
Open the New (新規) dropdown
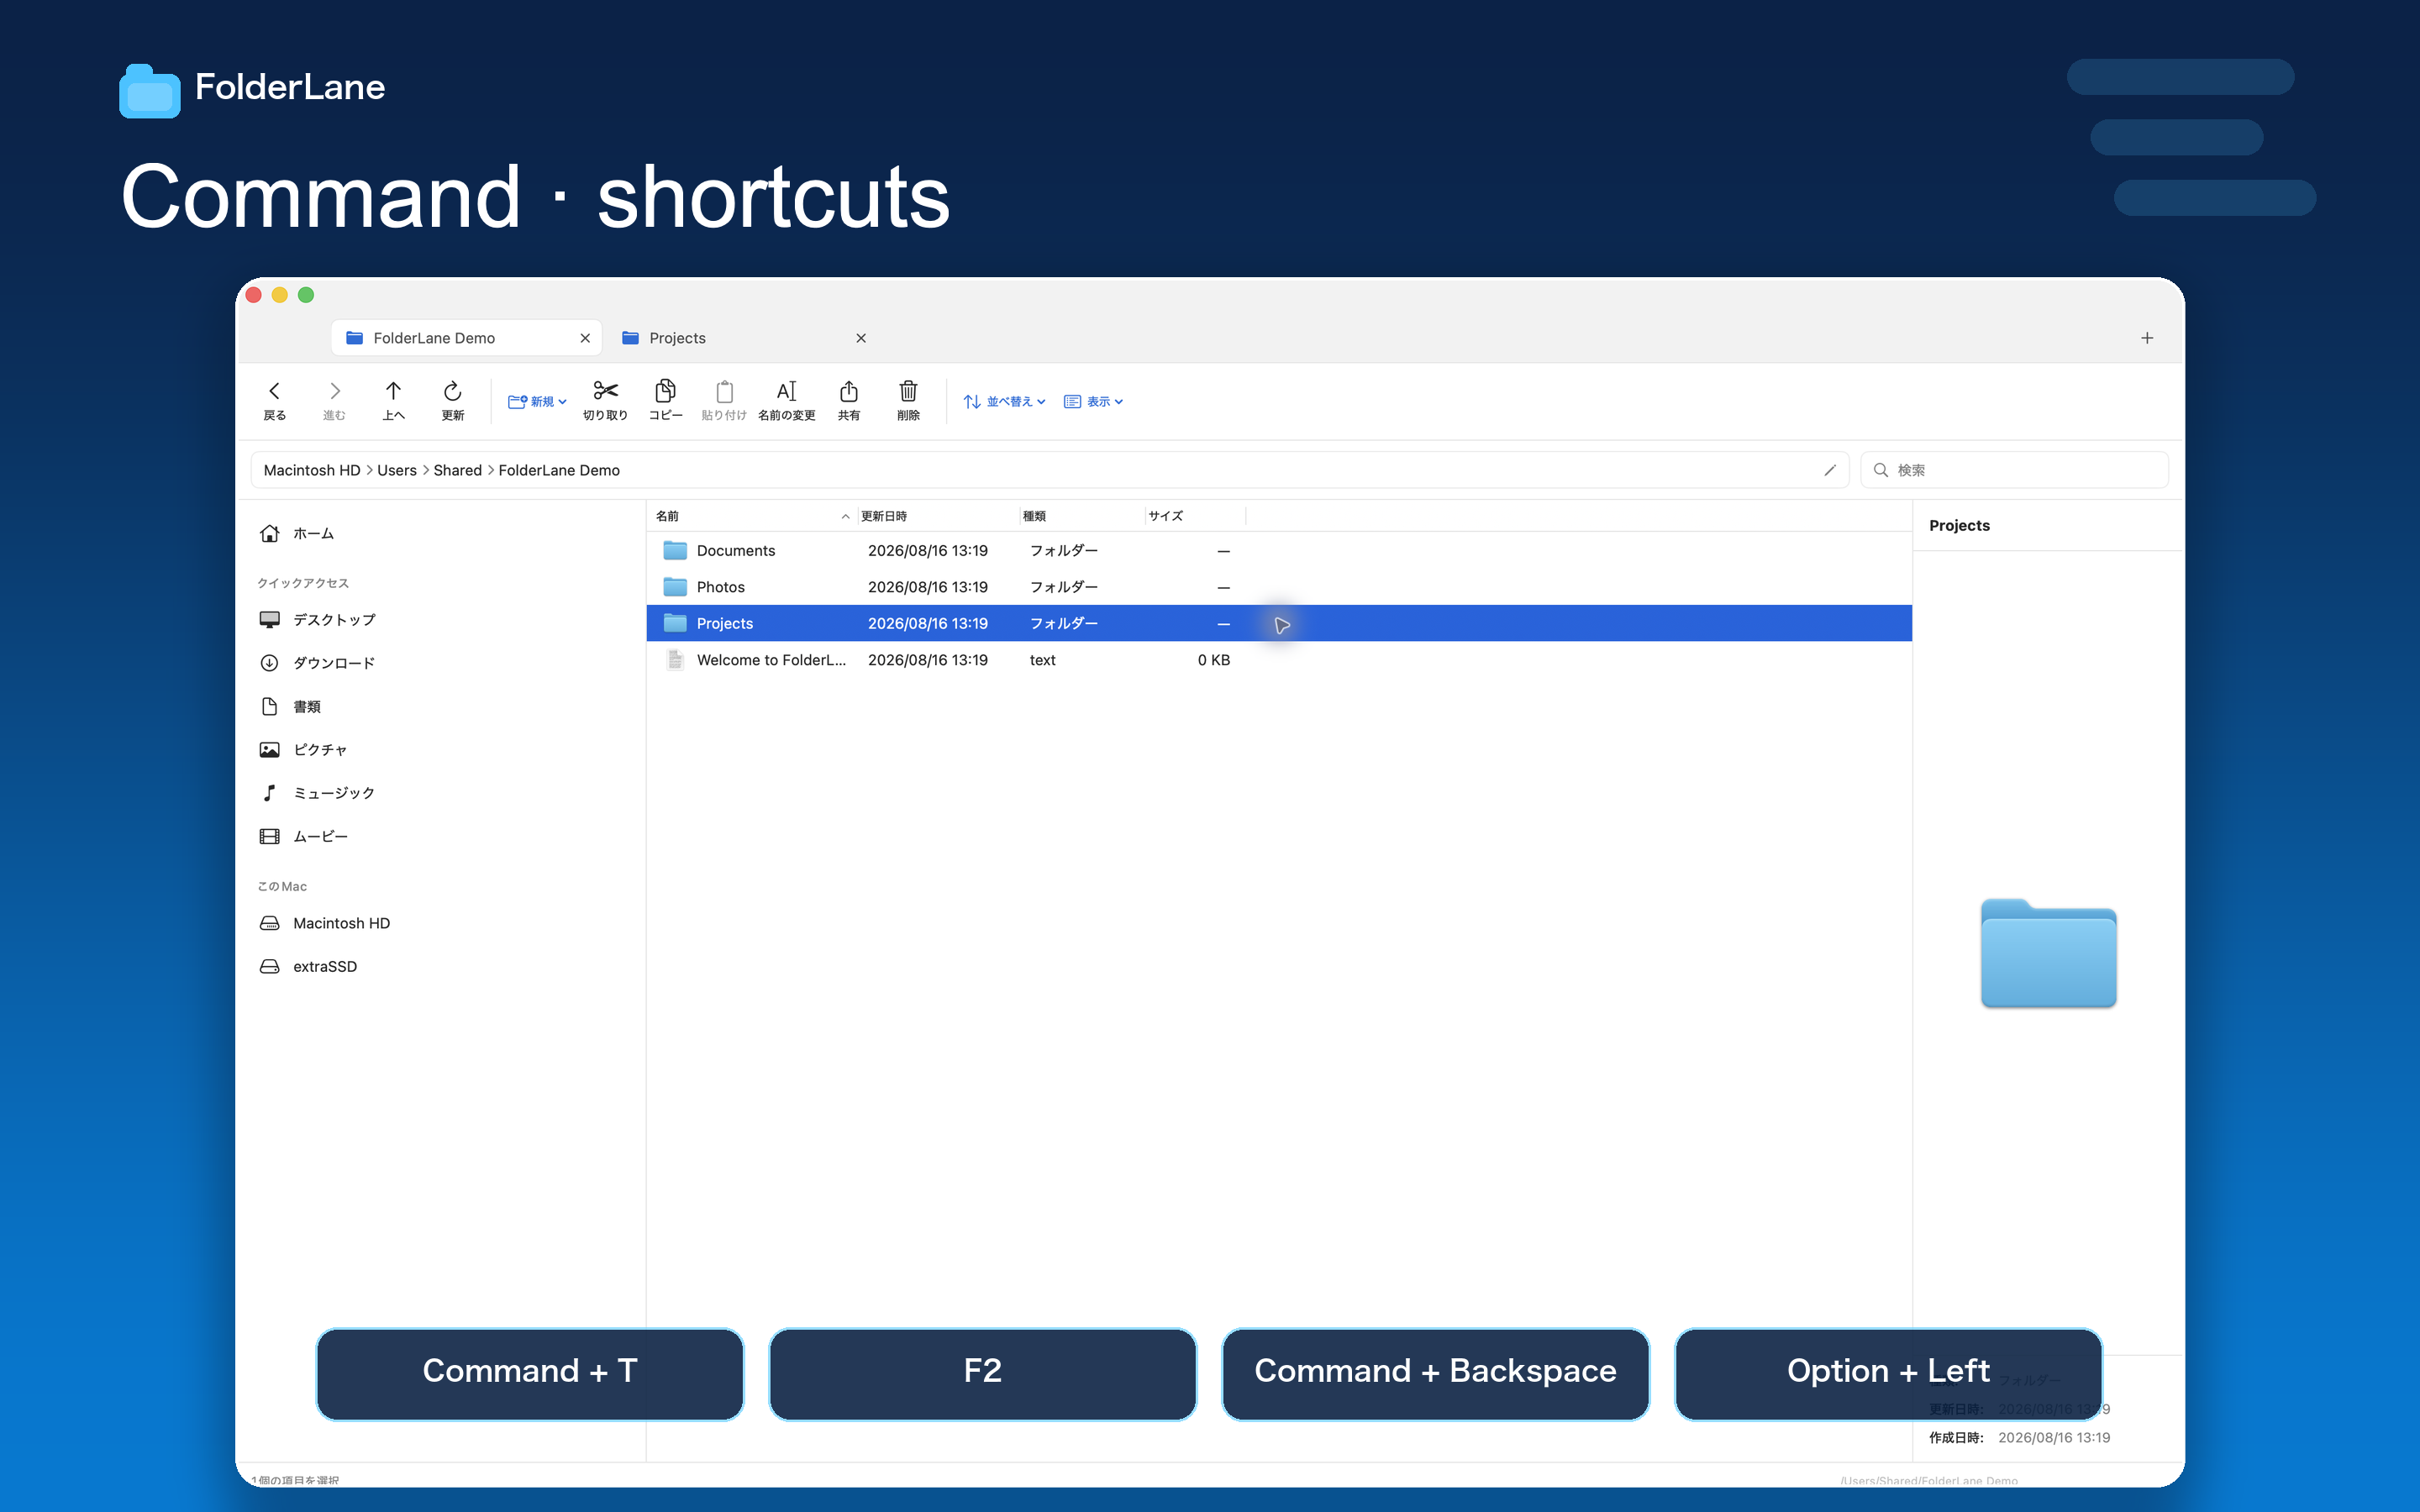pos(537,401)
